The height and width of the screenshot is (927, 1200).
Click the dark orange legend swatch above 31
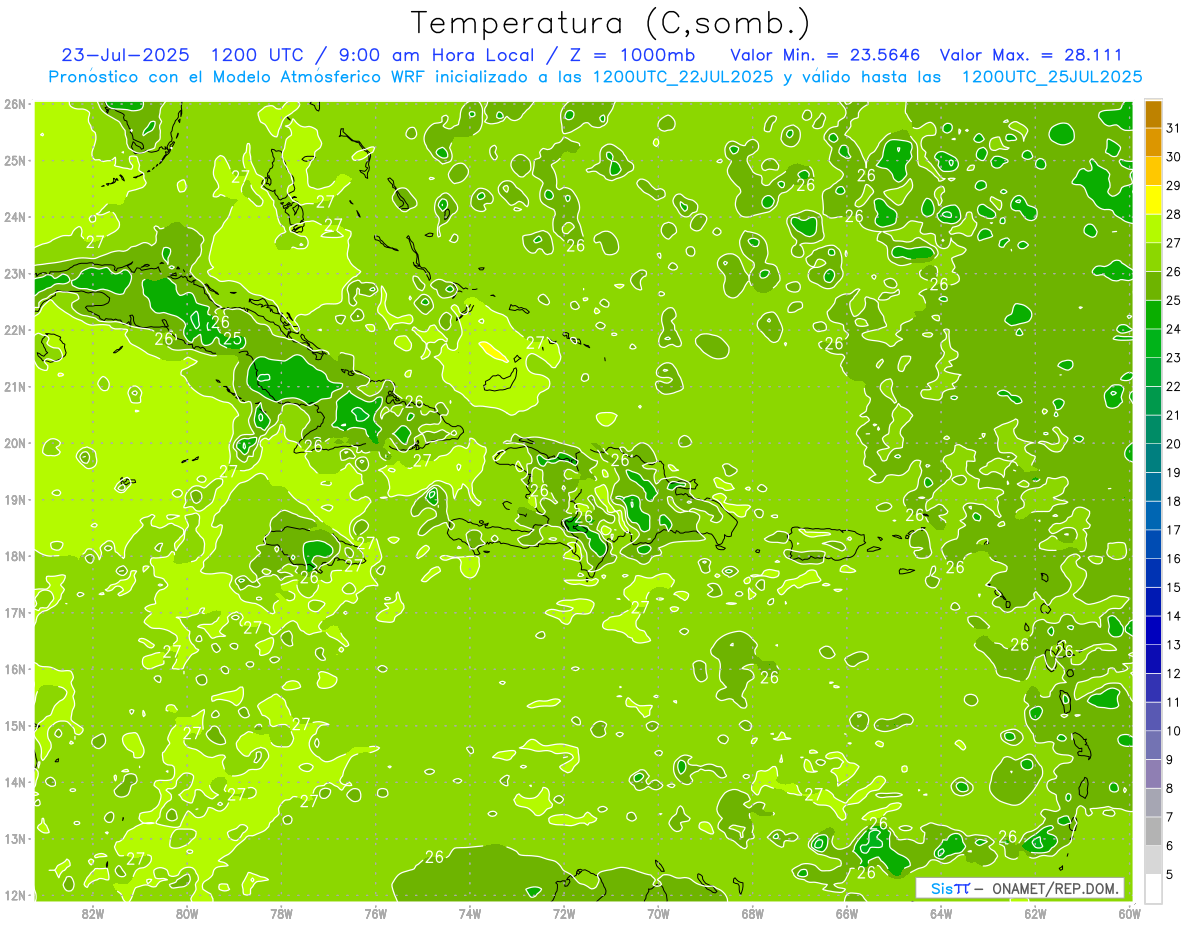(x=1153, y=114)
